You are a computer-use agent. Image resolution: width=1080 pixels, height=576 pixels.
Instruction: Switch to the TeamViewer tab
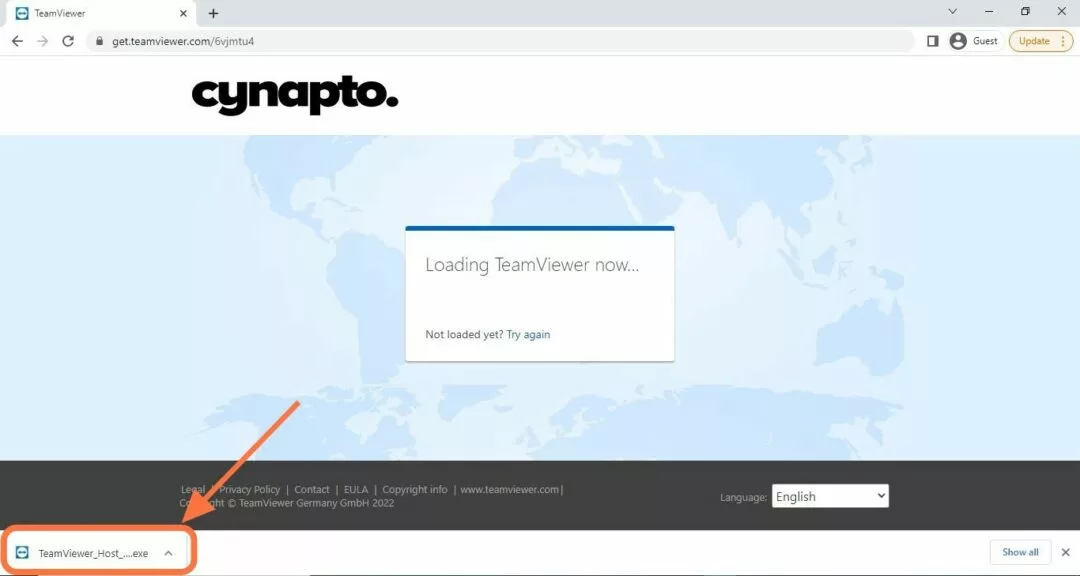pos(96,13)
